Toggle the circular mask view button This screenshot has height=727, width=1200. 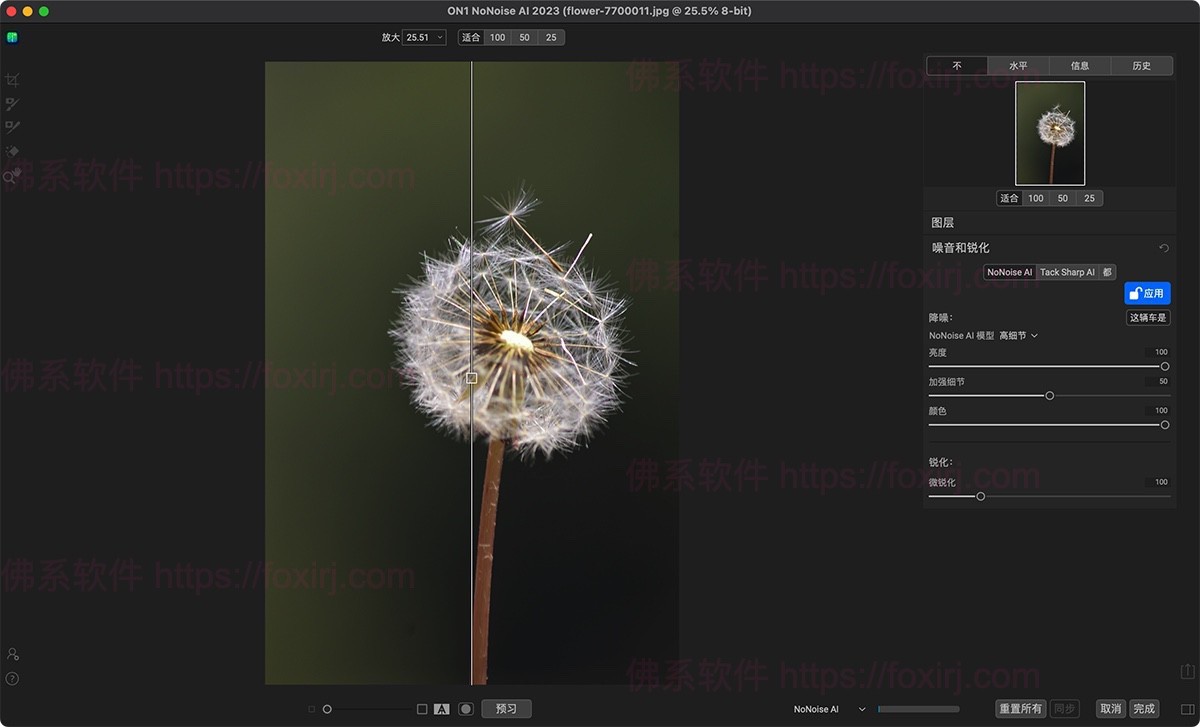(465, 709)
